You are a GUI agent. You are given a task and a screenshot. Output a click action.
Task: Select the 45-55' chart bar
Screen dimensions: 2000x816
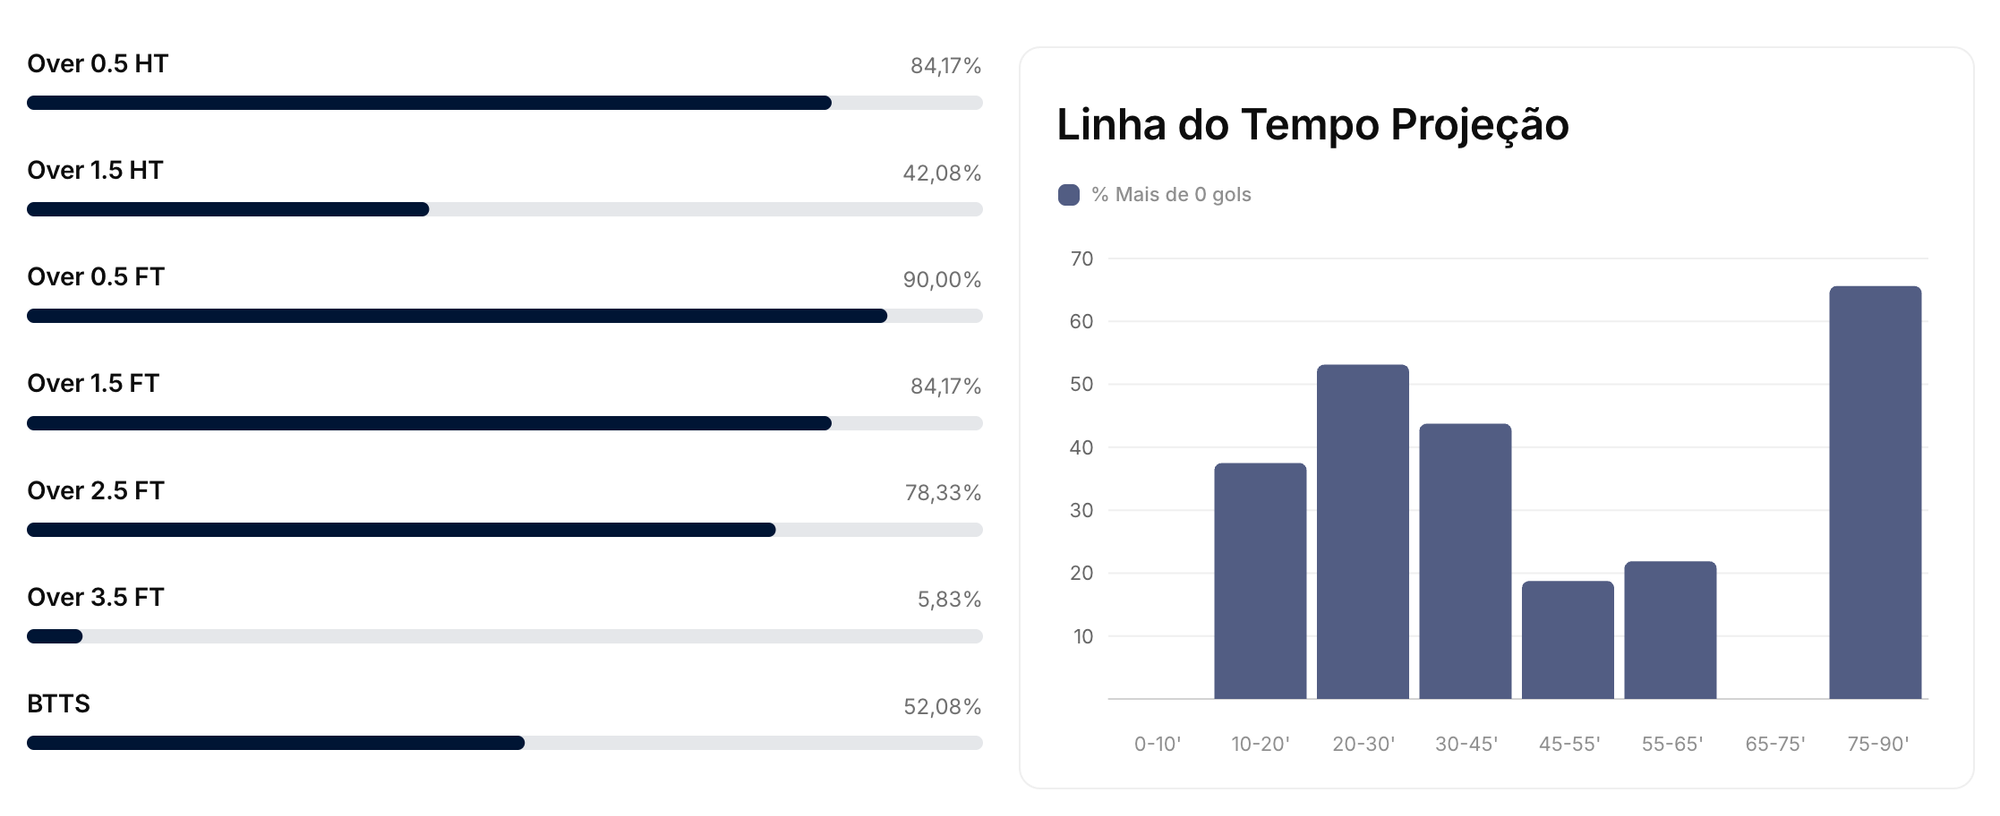(x=1568, y=640)
